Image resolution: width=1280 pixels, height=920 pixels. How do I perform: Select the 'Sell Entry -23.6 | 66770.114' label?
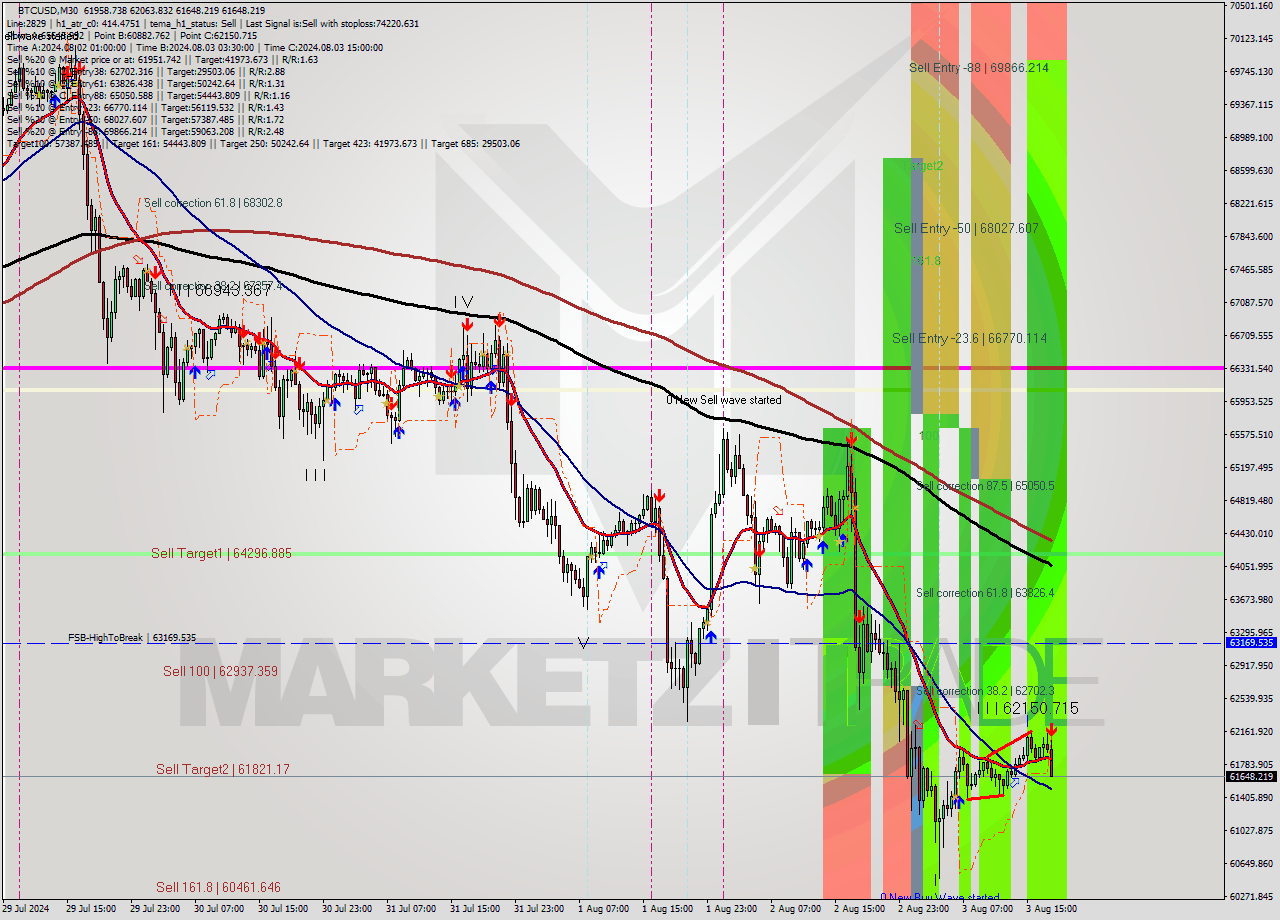point(970,339)
